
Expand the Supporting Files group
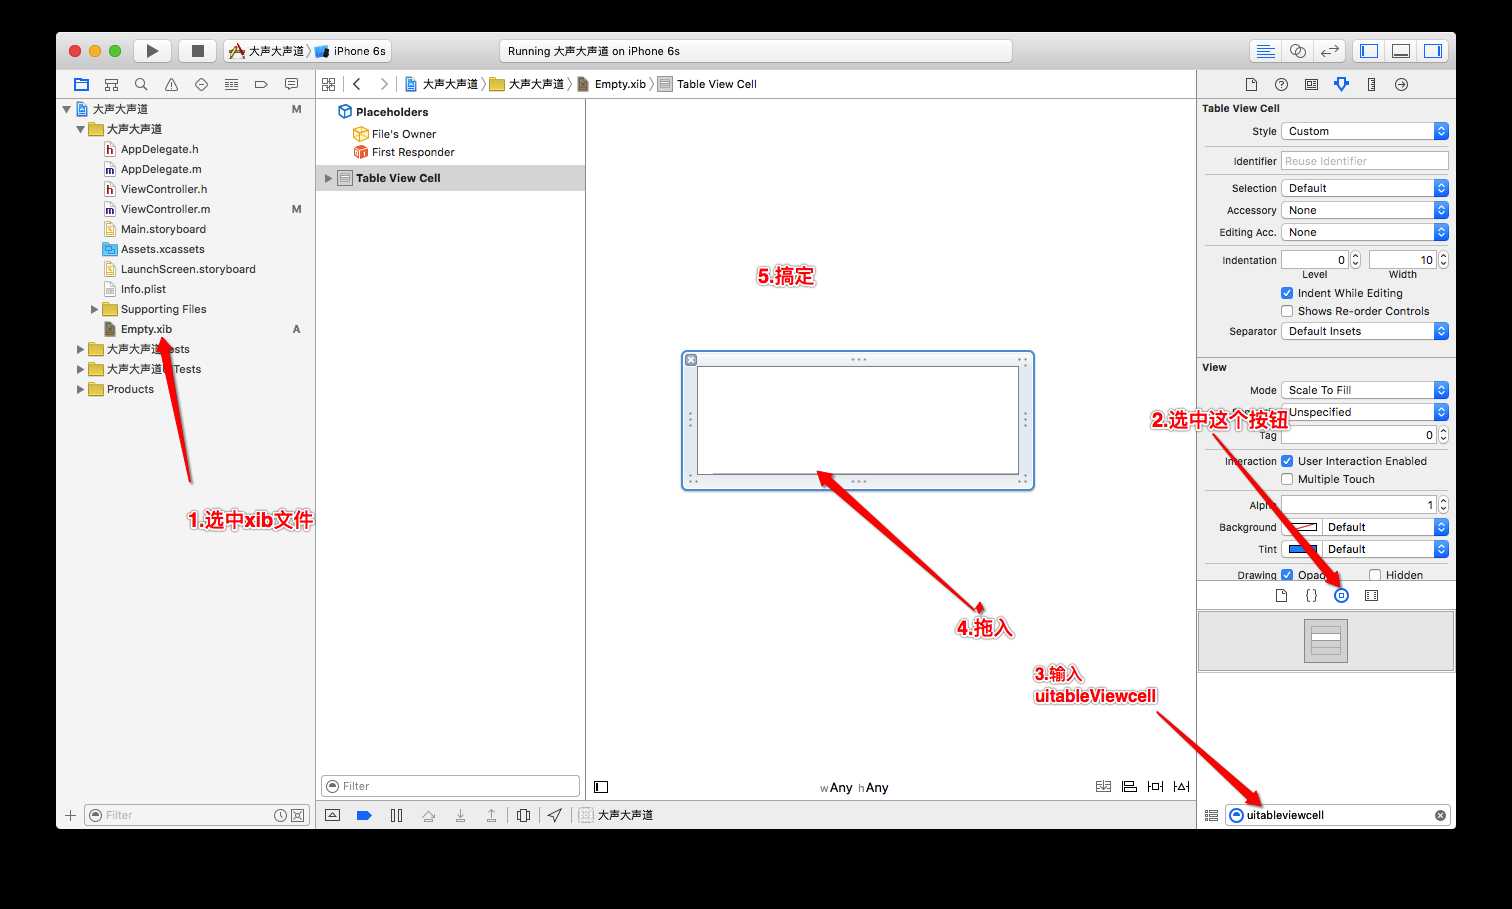click(95, 309)
